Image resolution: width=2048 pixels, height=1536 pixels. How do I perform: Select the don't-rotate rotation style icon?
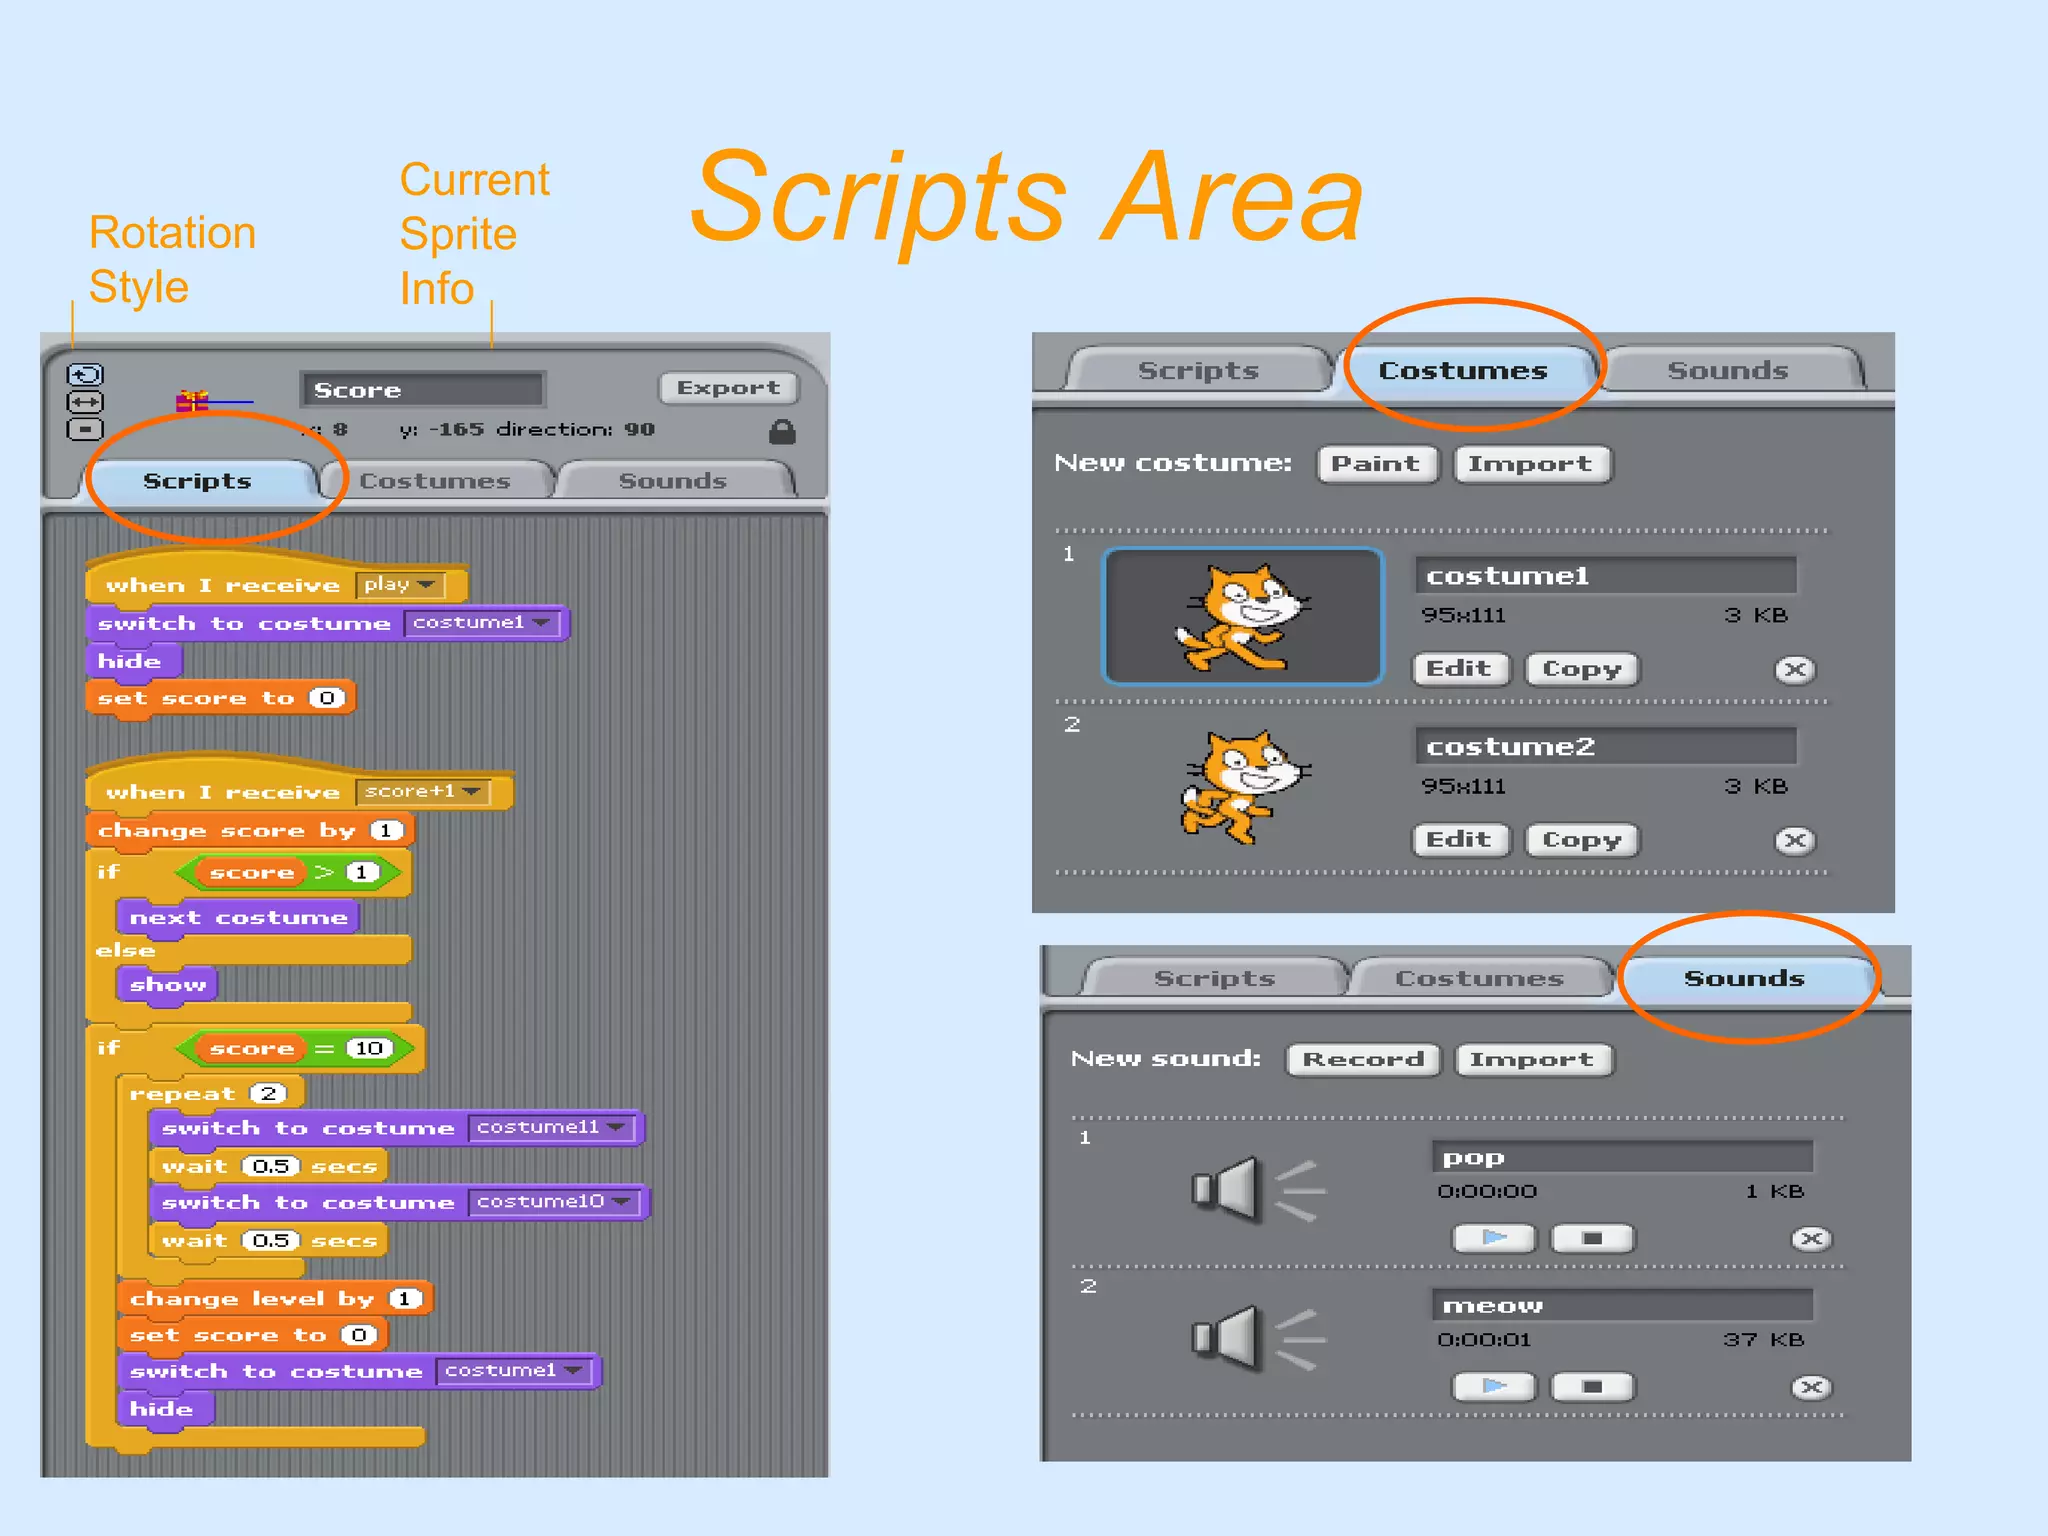tap(85, 429)
